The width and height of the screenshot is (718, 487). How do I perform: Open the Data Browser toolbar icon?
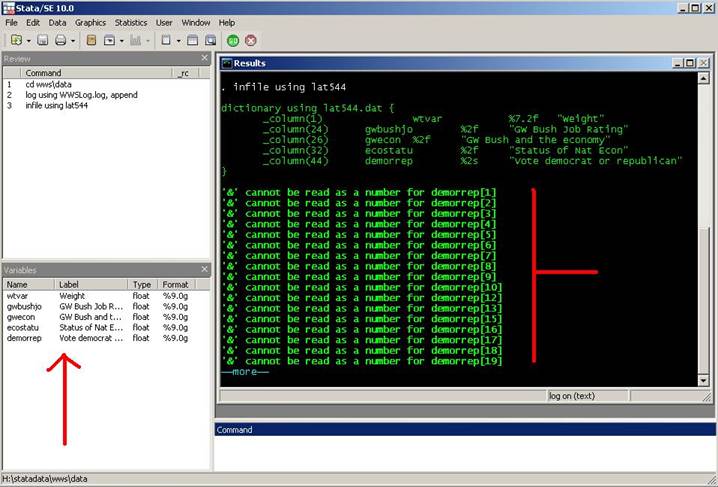point(210,40)
